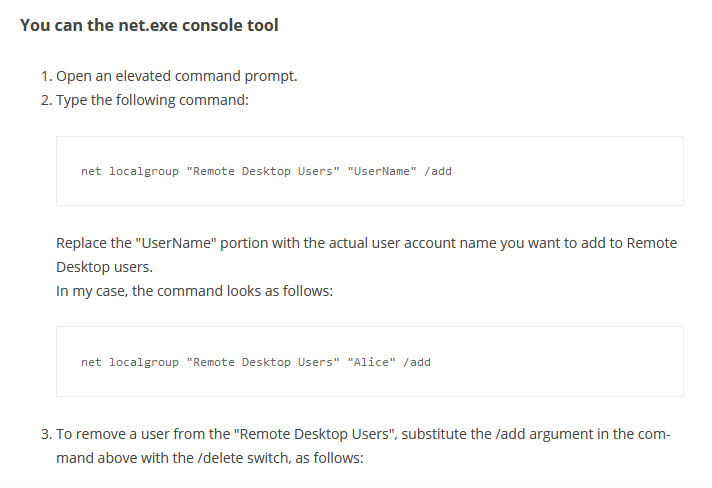Click "net" at the start of the Alice command
This screenshot has height=488, width=712.
point(91,362)
